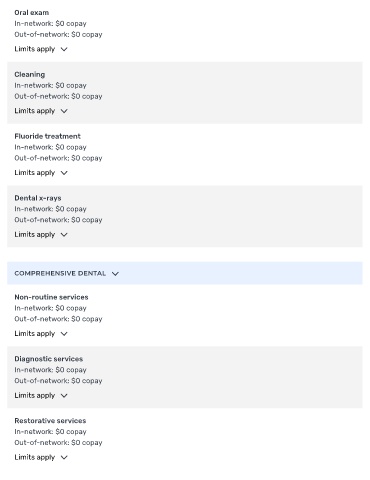Click chevron icon beside Fluoride treatment limits
This screenshot has width=370, height=480.
click(x=64, y=173)
